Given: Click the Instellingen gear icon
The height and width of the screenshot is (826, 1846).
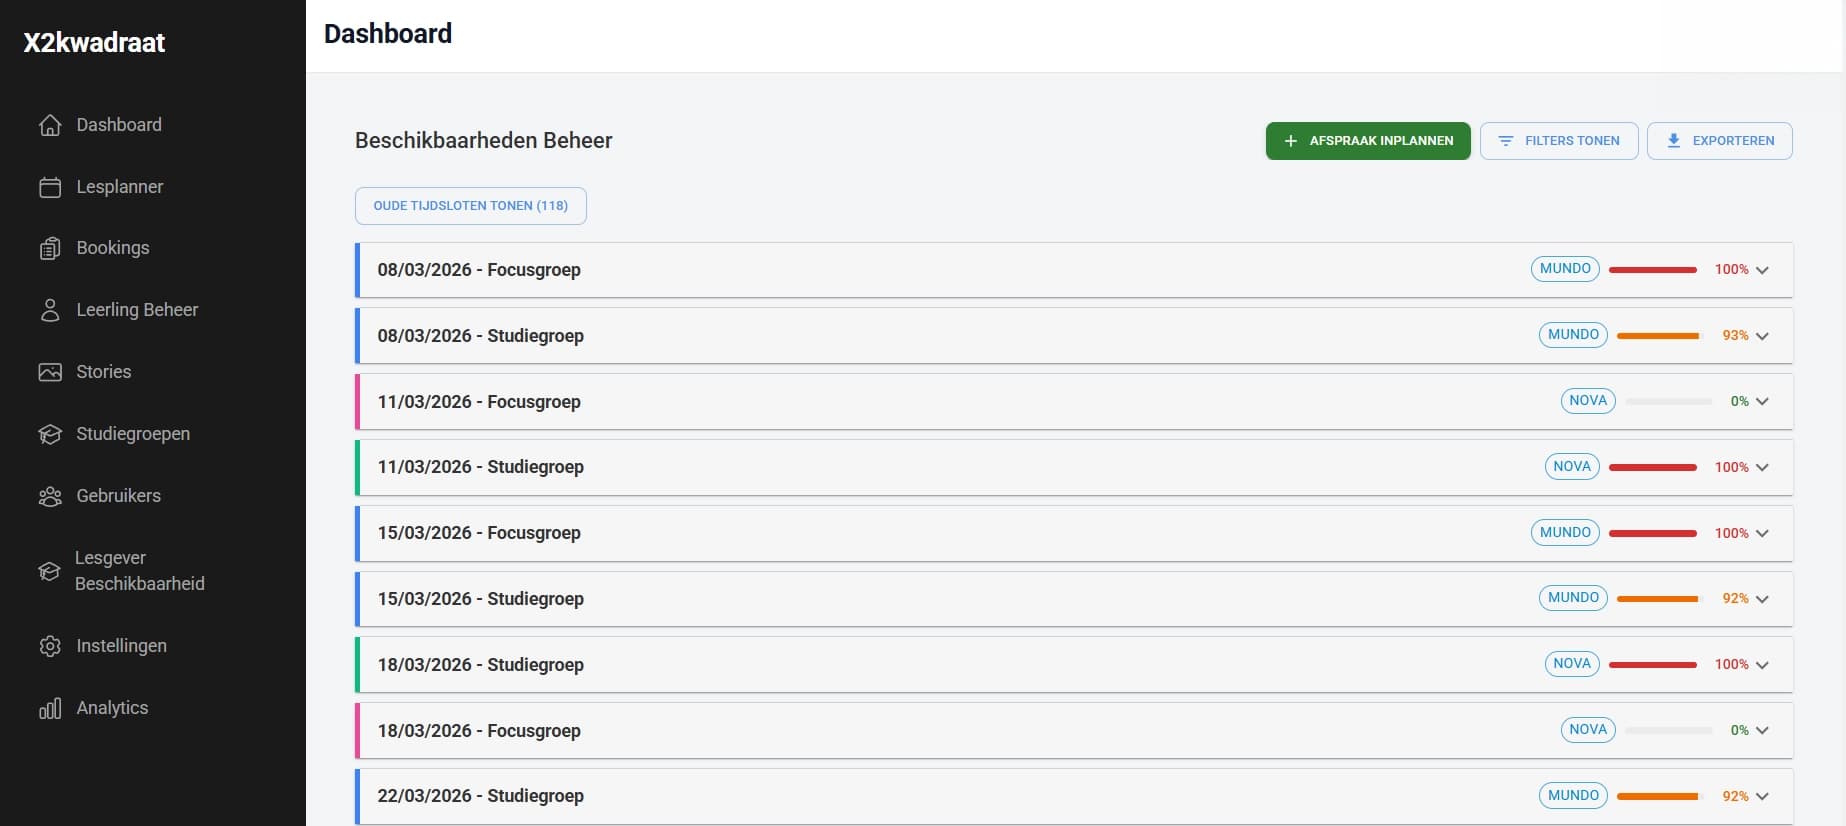Looking at the screenshot, I should (50, 646).
